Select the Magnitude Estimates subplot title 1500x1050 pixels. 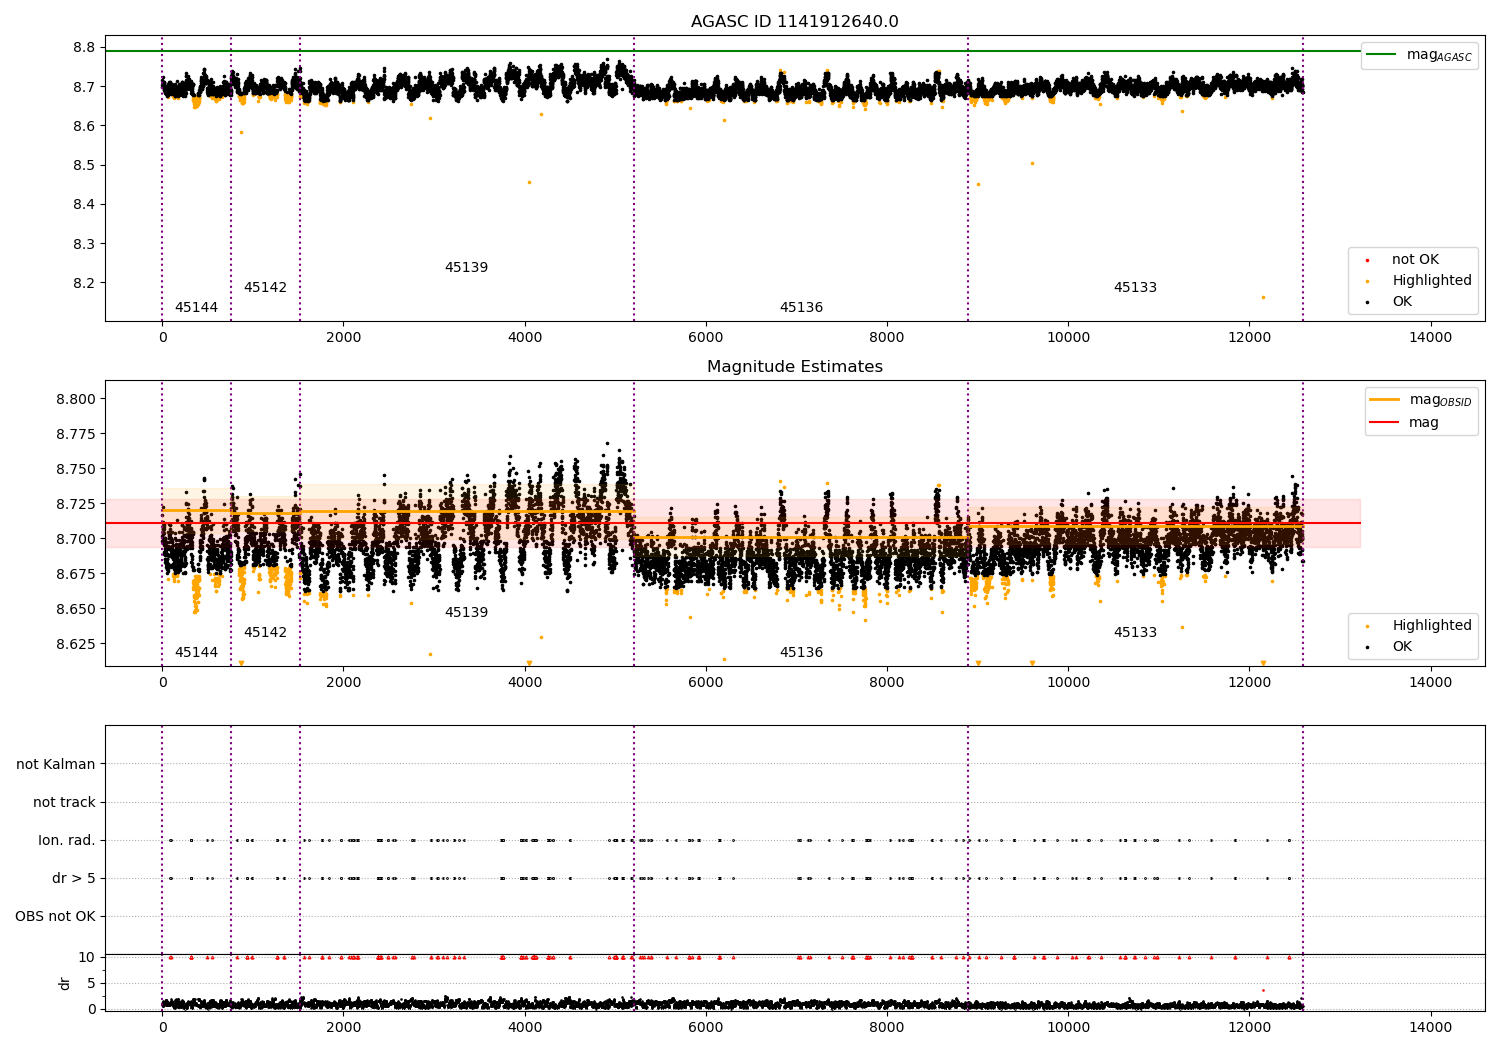(x=794, y=367)
